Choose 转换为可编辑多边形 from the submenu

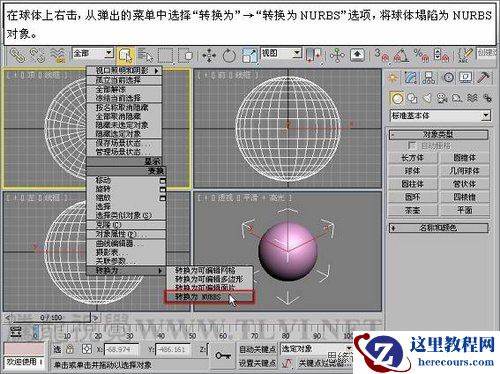click(x=209, y=279)
